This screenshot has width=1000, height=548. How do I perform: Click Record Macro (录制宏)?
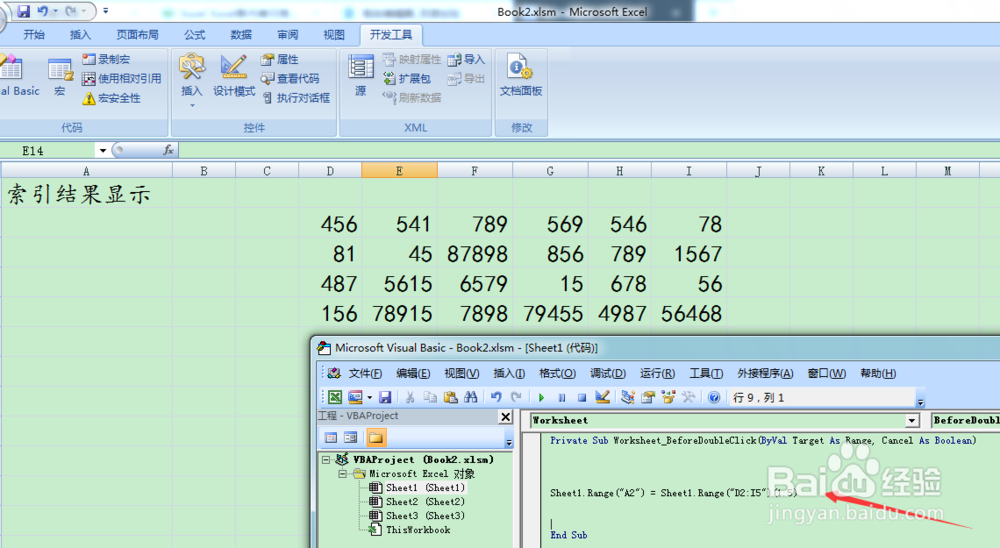coord(107,59)
